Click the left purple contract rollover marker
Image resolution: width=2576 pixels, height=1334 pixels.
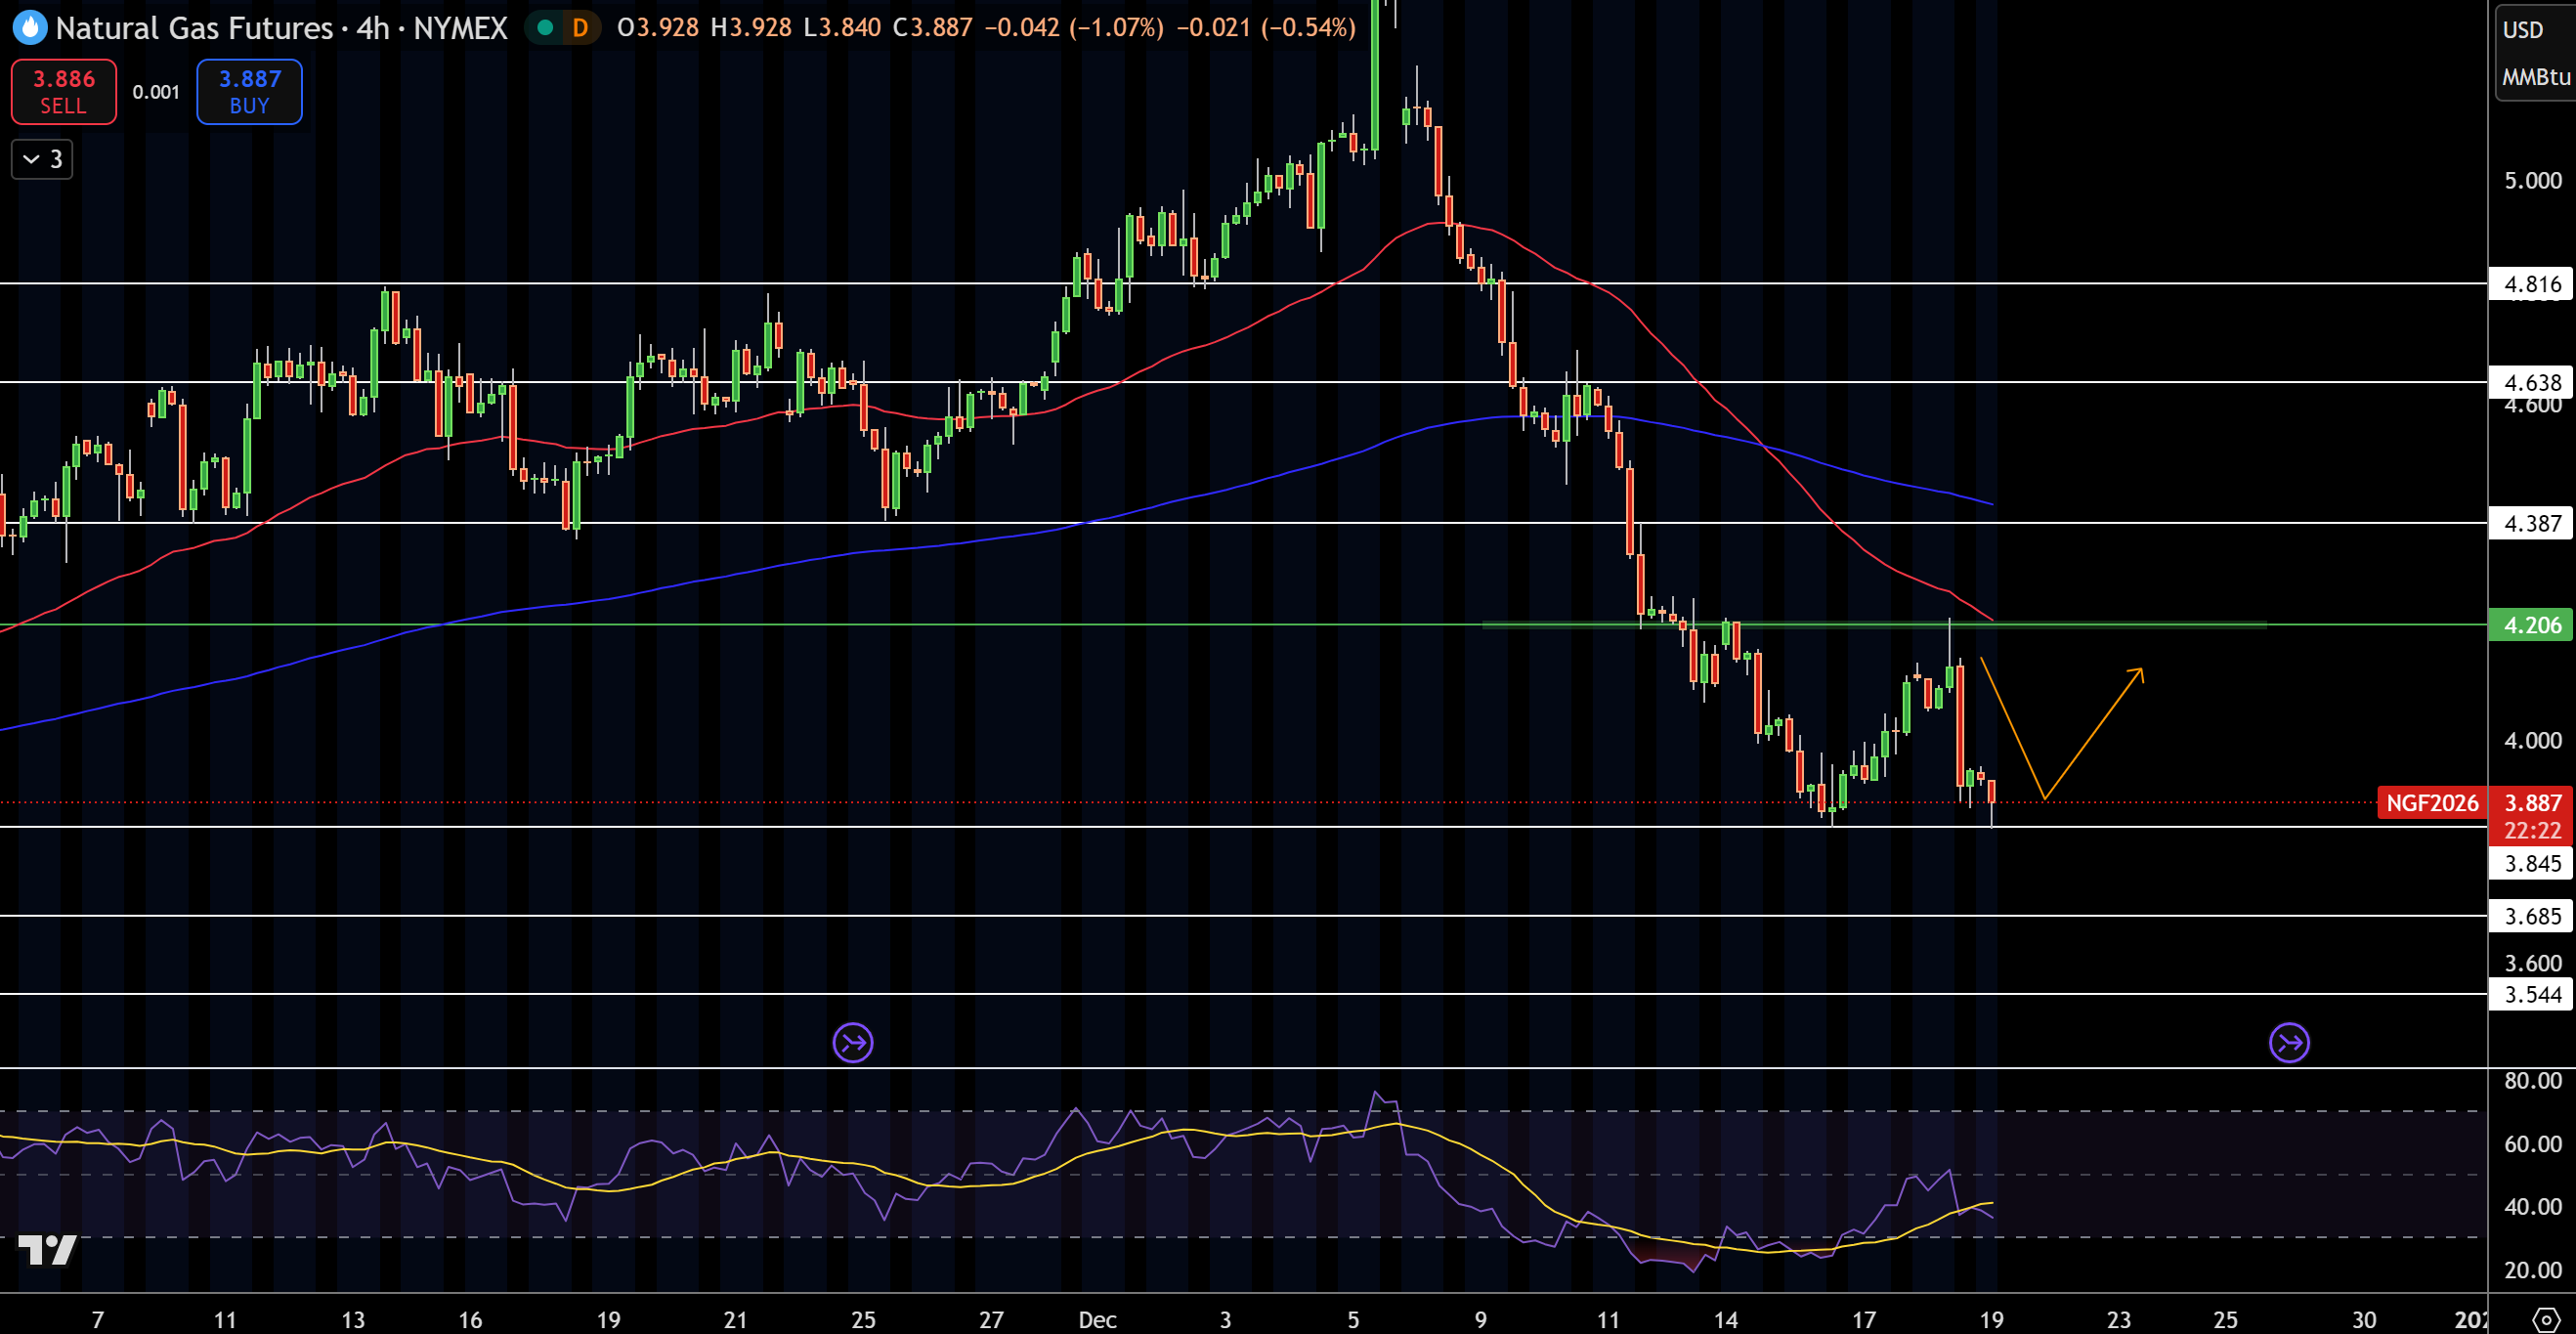(x=852, y=1043)
